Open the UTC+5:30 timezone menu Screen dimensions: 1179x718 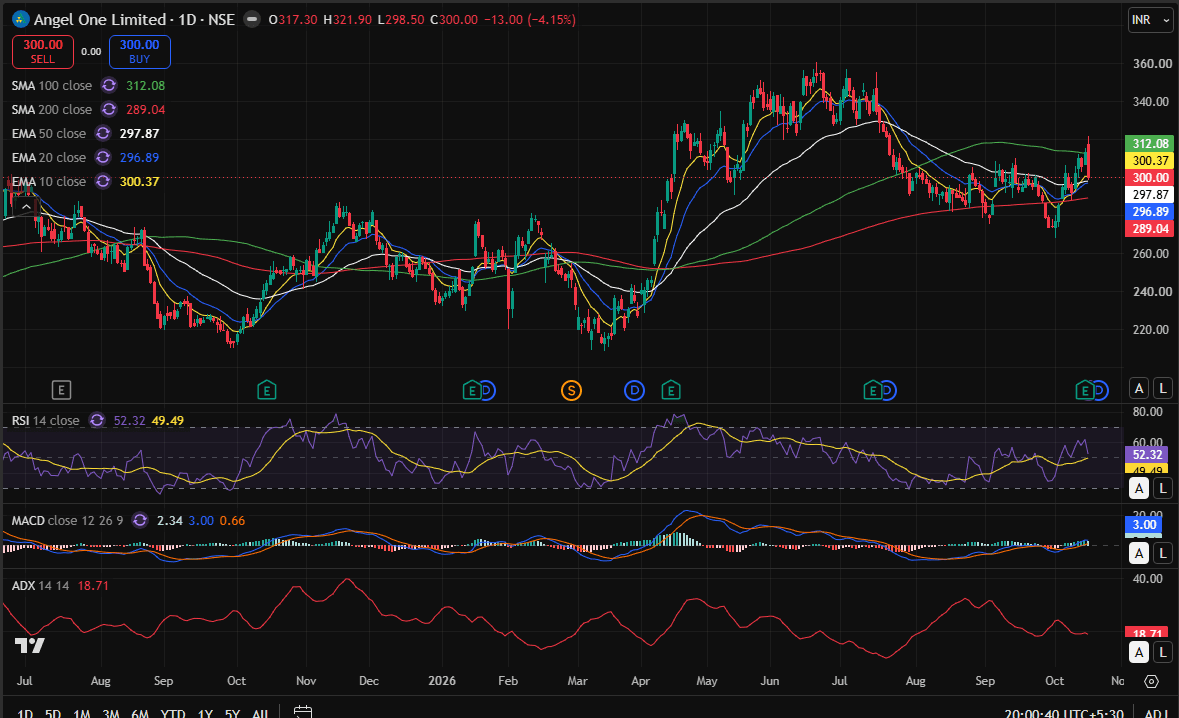[x=1064, y=713]
